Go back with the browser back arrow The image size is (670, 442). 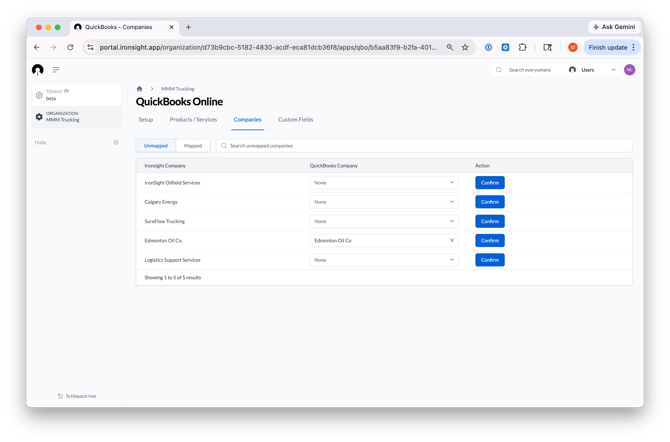37,47
